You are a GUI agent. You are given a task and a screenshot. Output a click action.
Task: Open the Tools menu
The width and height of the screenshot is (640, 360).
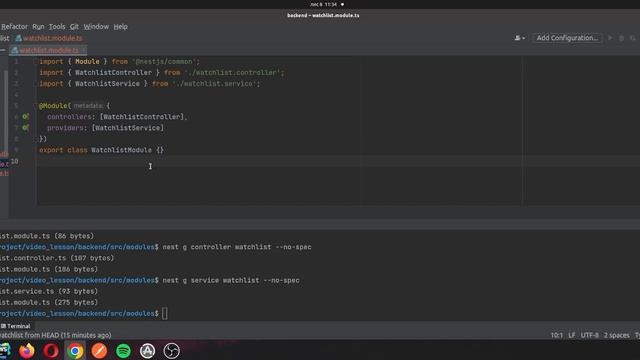tap(57, 27)
